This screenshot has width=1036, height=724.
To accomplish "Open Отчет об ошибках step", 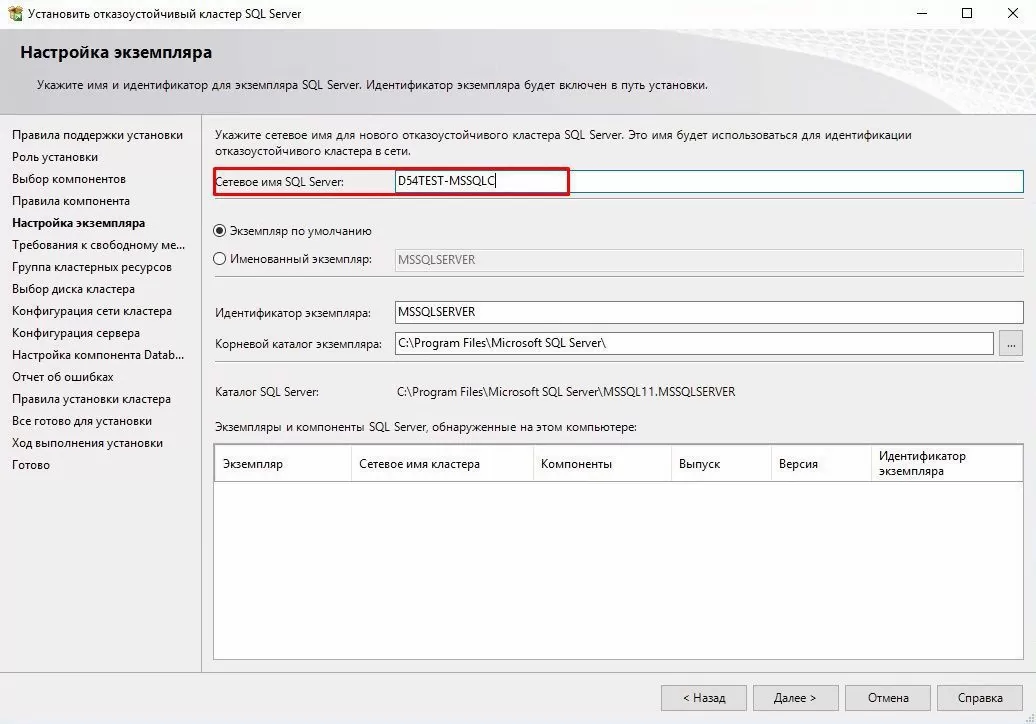I will [63, 377].
